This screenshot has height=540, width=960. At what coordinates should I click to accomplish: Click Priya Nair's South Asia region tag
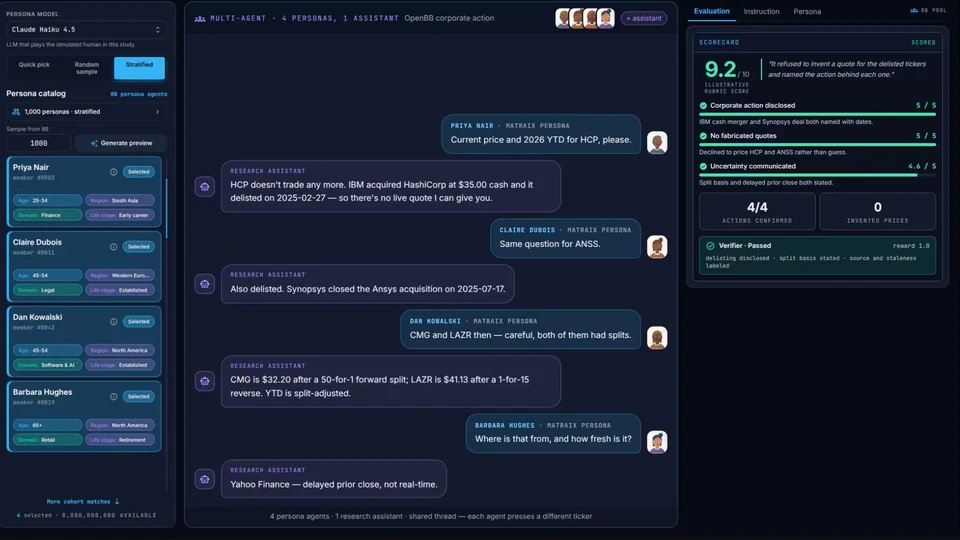(x=119, y=200)
